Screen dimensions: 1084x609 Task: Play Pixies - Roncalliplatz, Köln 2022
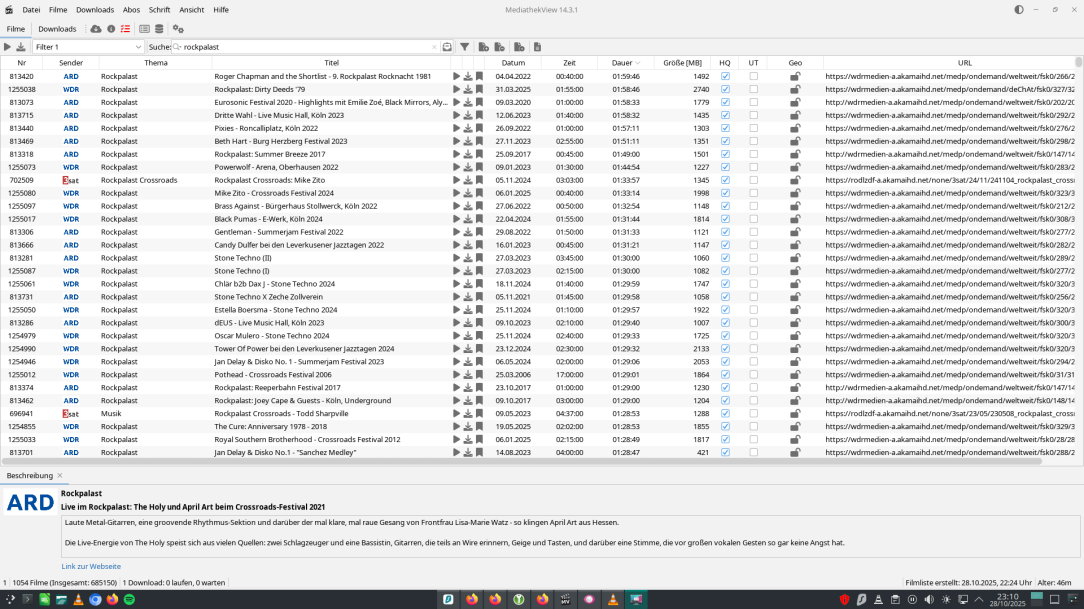coord(456,129)
